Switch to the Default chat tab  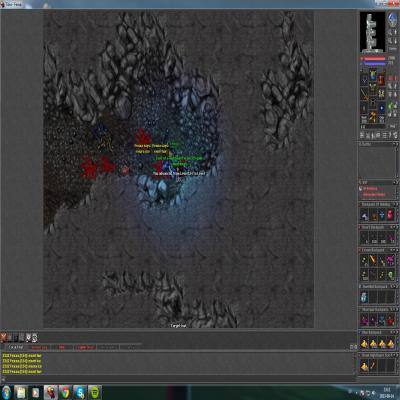[16, 347]
